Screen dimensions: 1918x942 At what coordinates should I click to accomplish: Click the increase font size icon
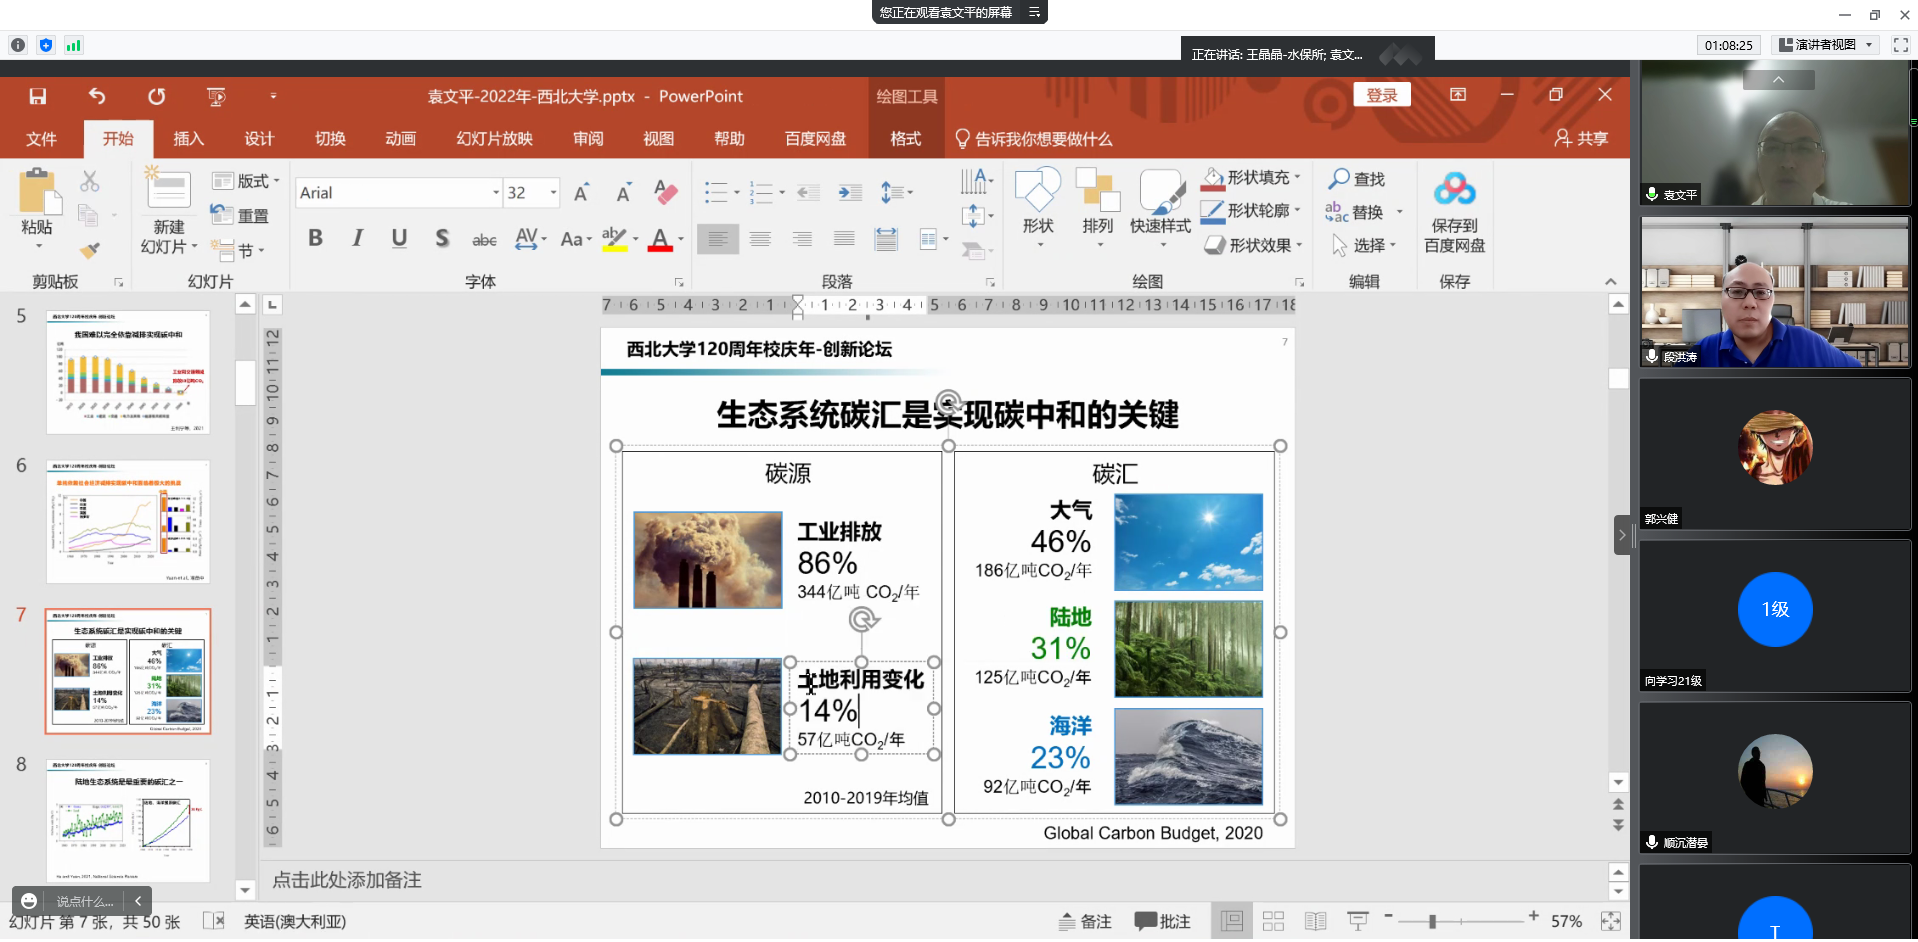[x=581, y=193]
